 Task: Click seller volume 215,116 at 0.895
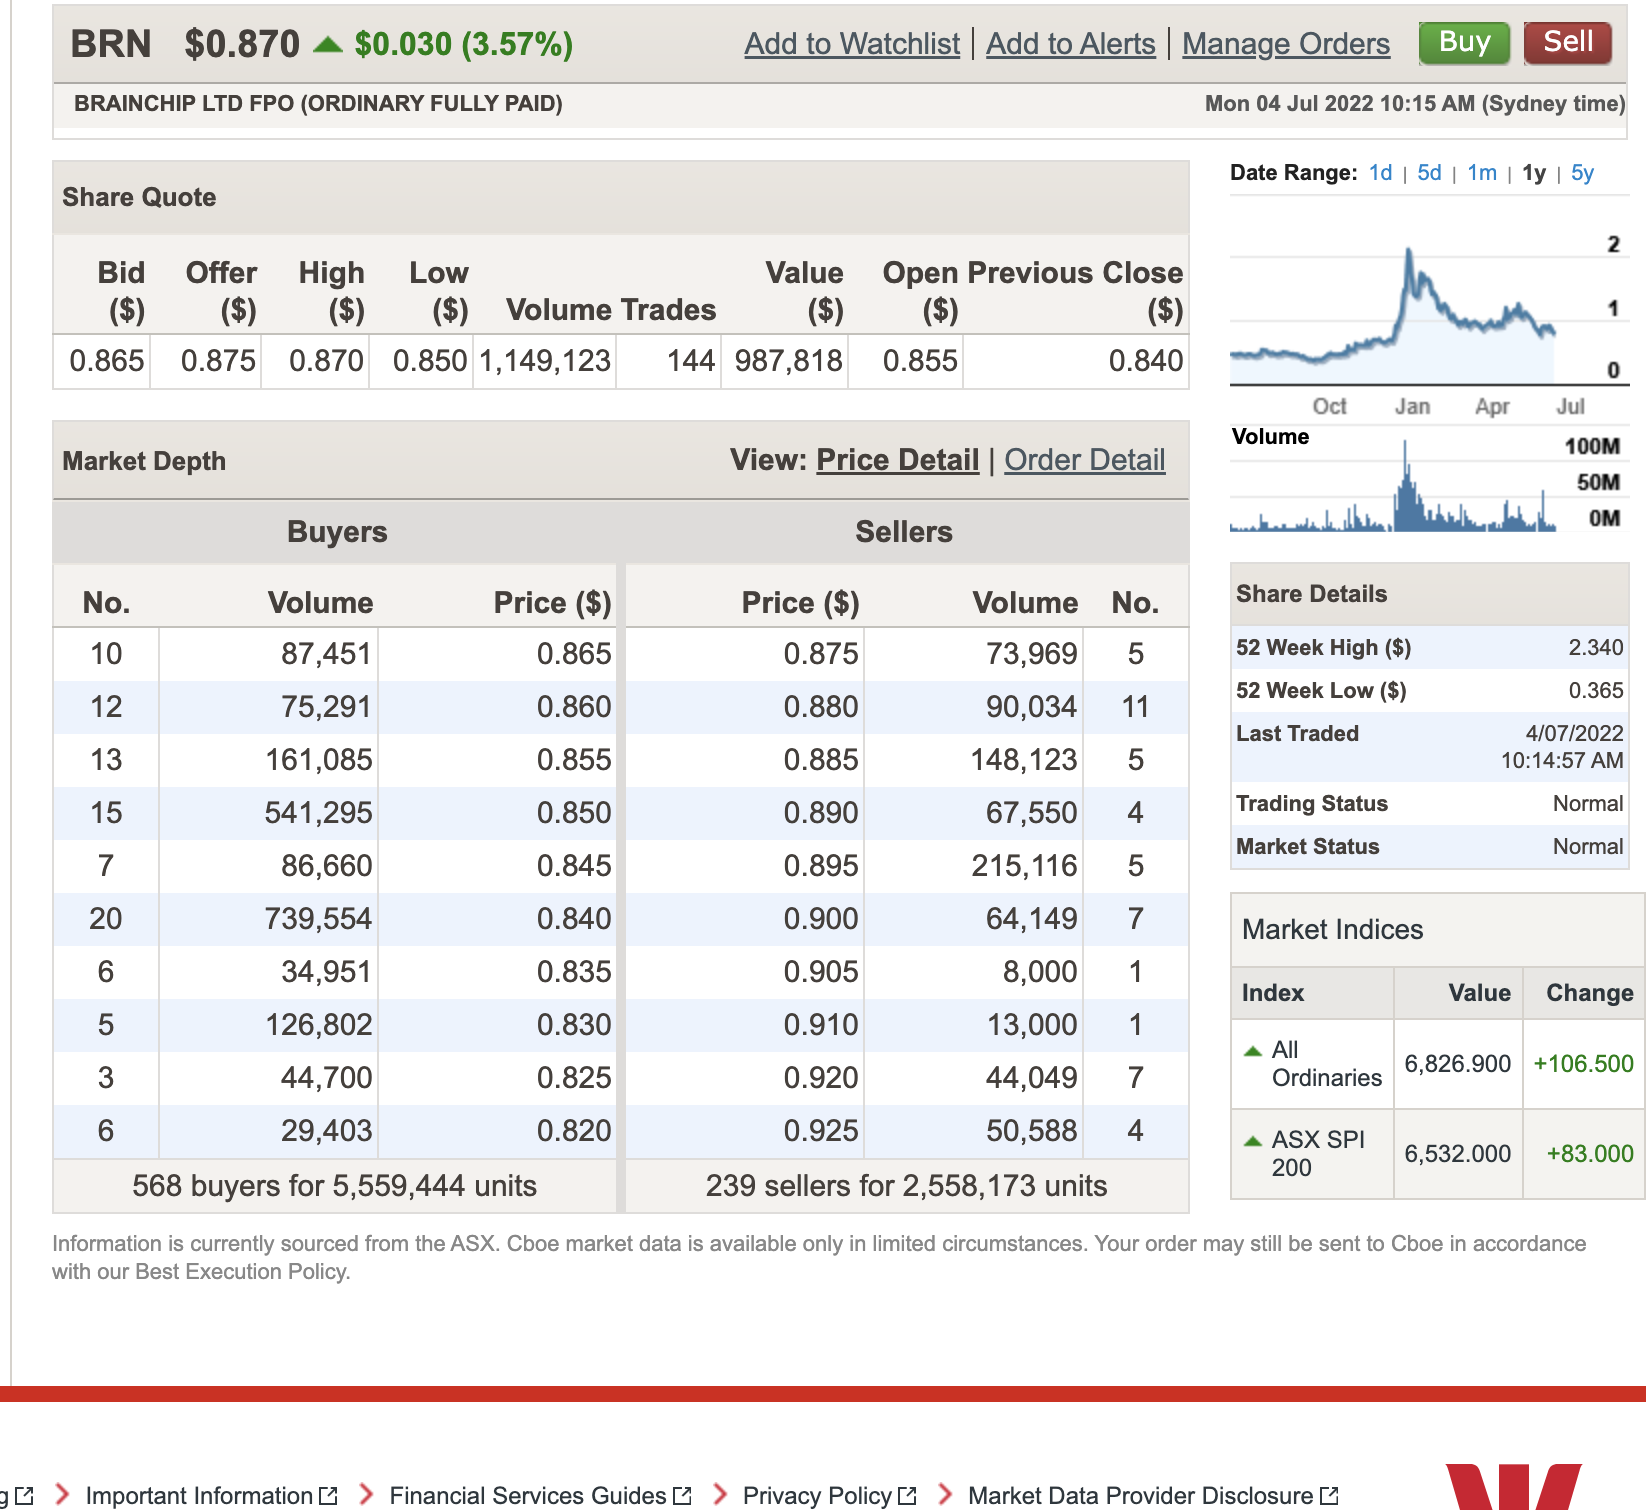point(1024,866)
